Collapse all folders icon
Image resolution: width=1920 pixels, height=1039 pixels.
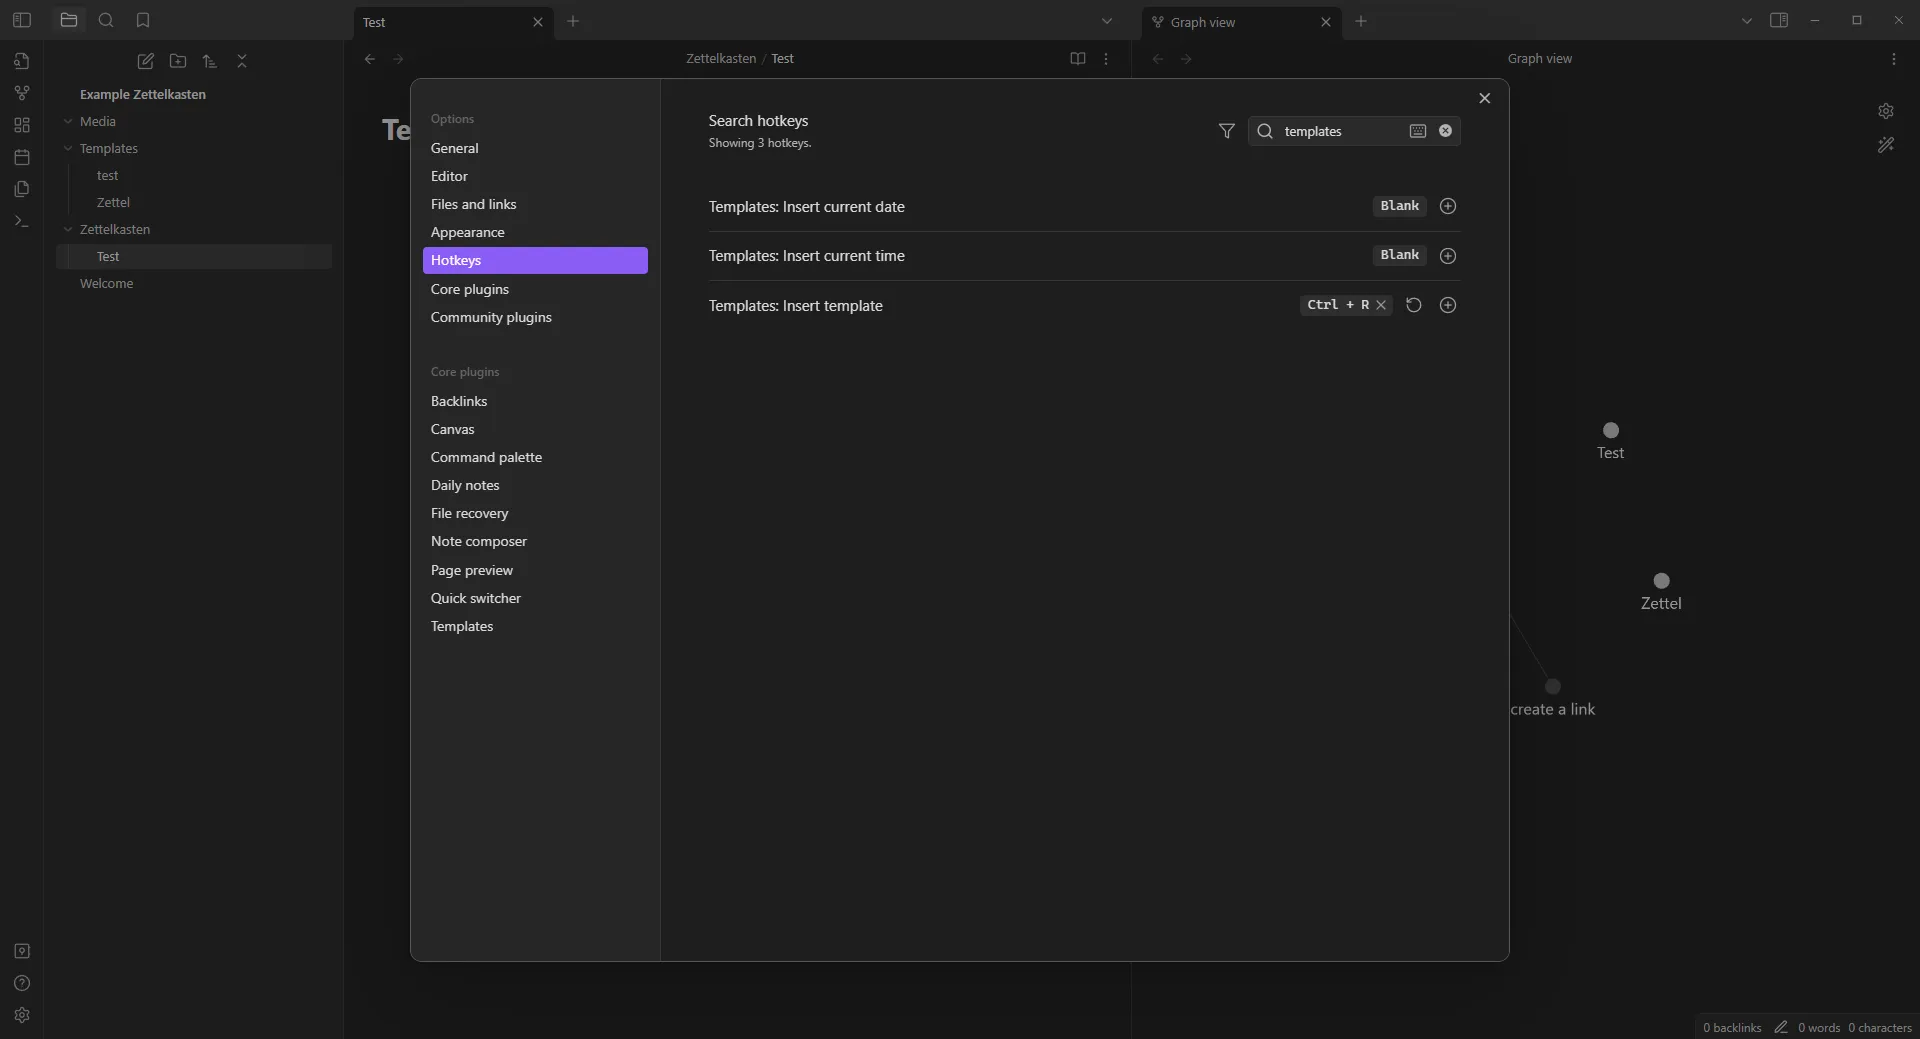point(242,61)
